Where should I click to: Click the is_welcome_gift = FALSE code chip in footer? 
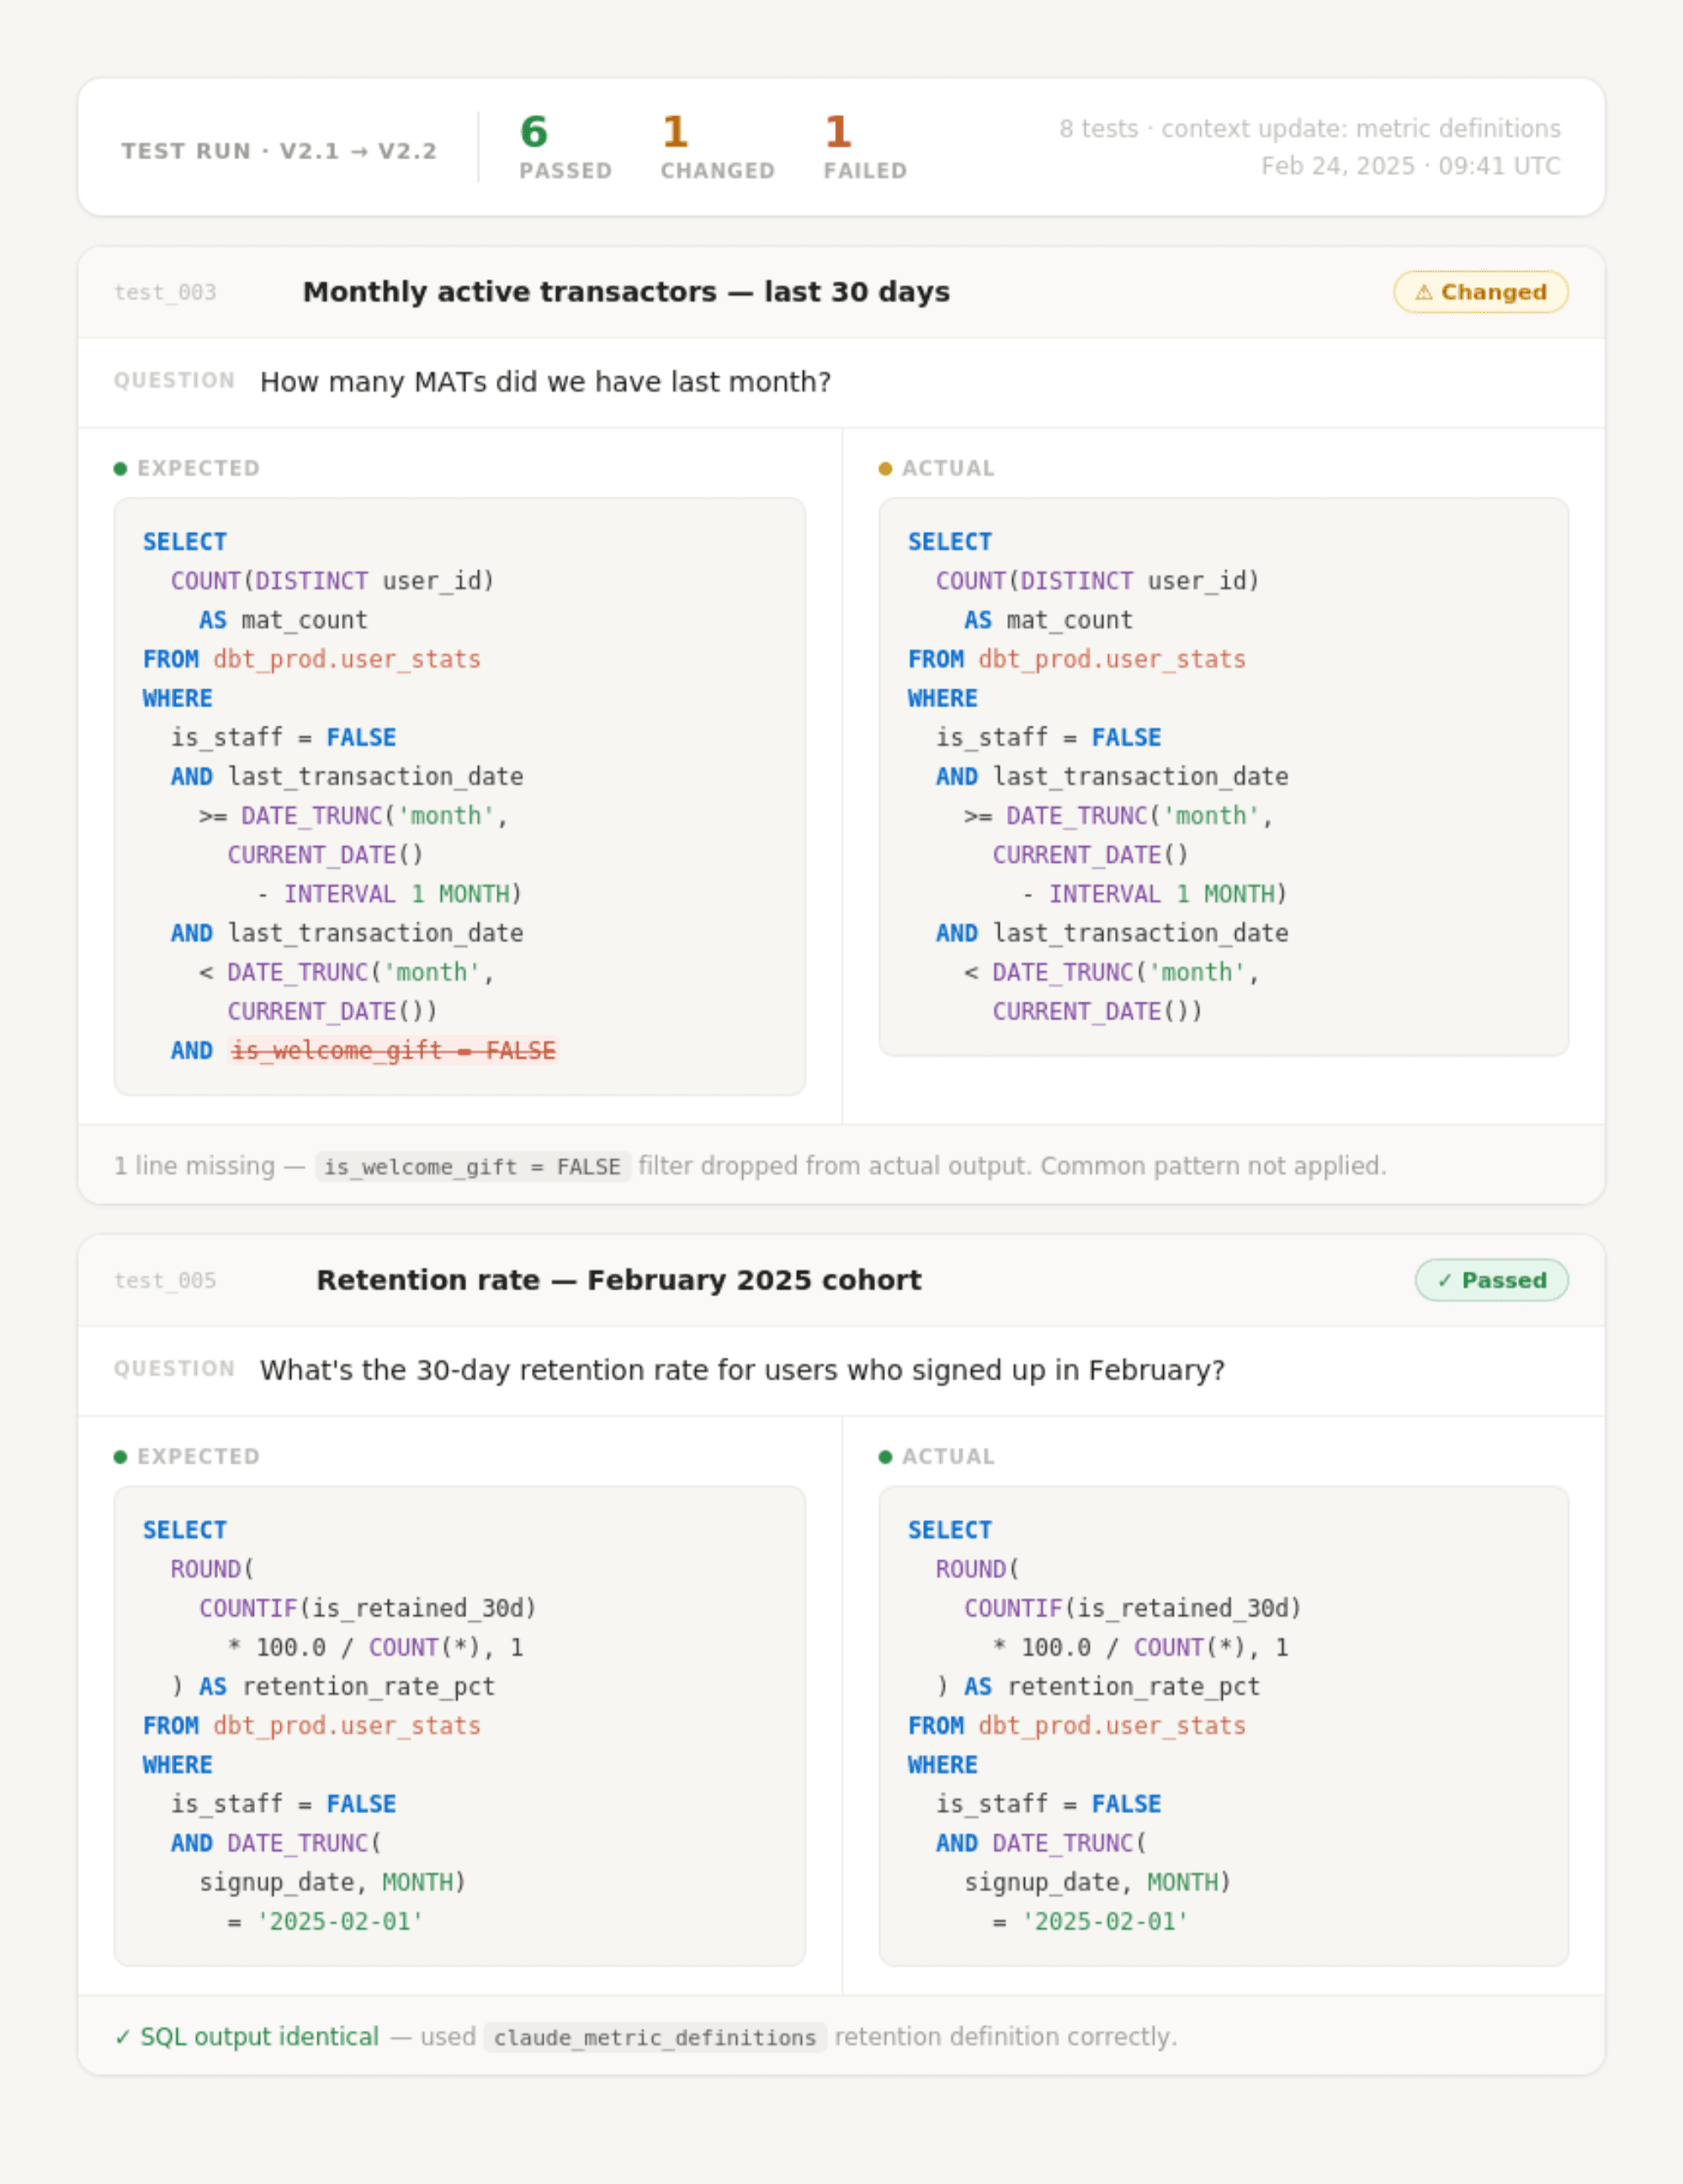tap(472, 1167)
